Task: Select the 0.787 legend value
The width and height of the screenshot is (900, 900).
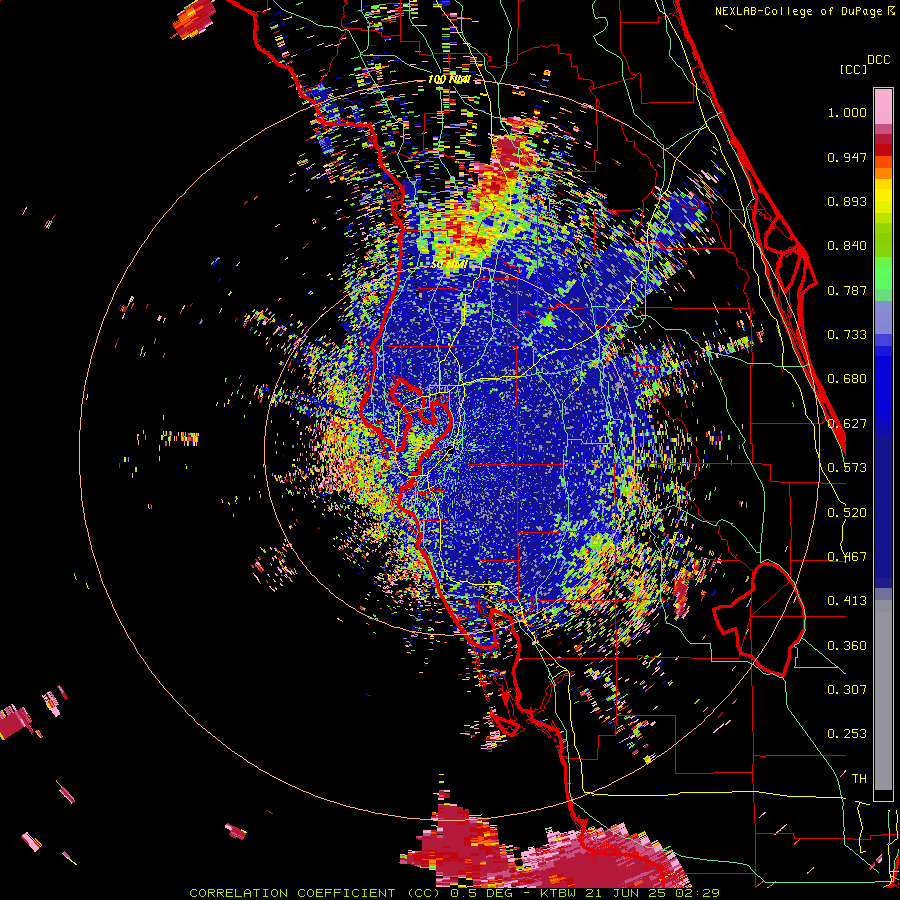Action: 847,290
